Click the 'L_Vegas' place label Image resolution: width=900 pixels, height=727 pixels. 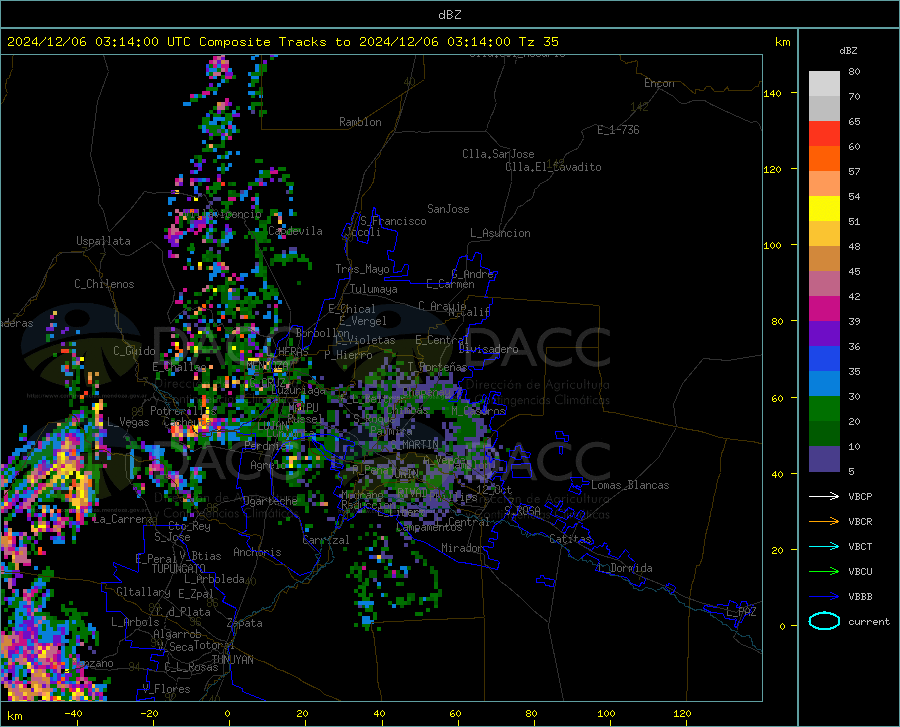pos(128,422)
